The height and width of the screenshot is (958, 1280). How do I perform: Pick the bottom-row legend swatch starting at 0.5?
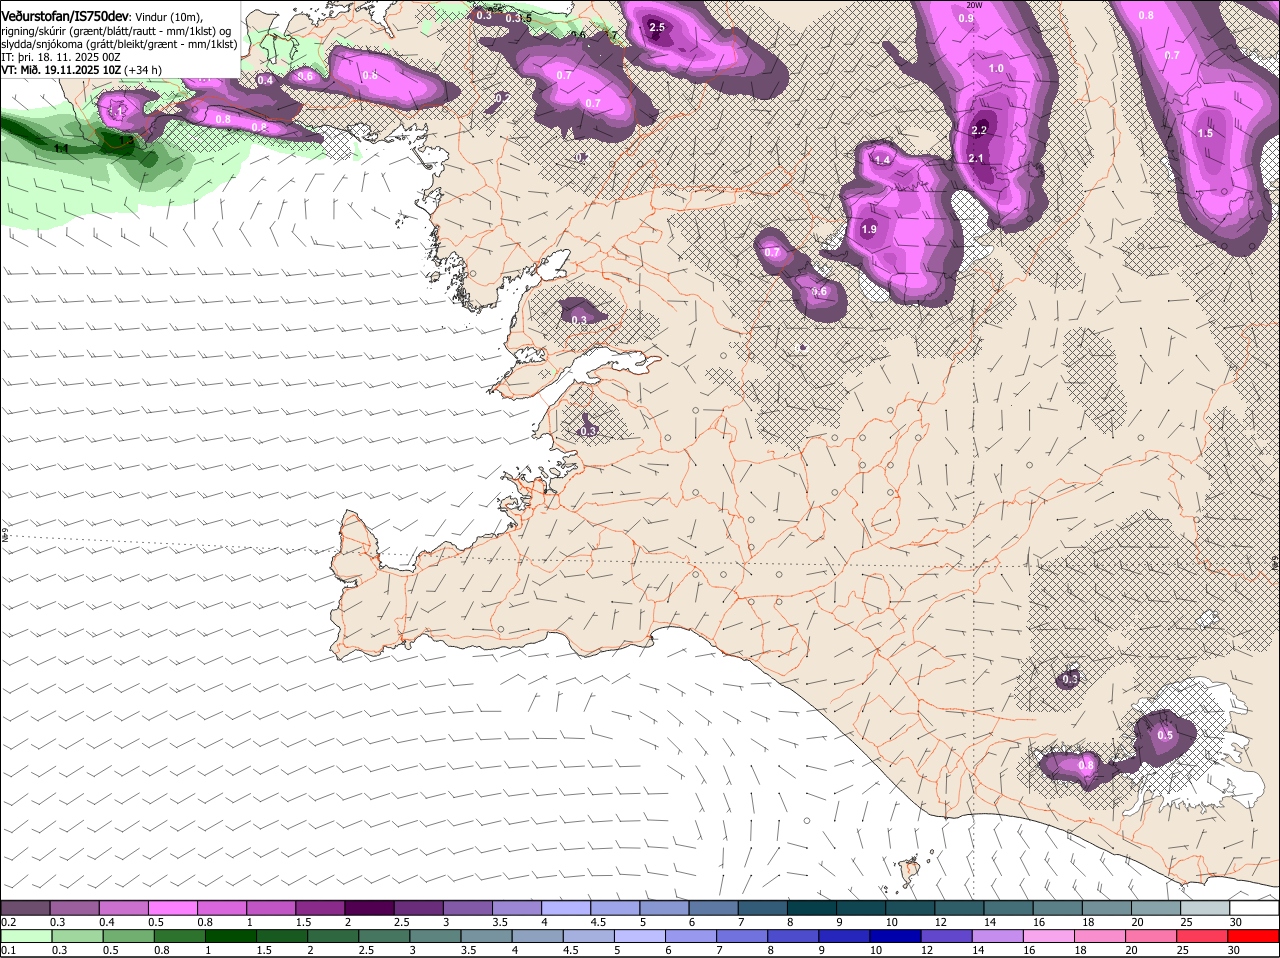(127, 936)
